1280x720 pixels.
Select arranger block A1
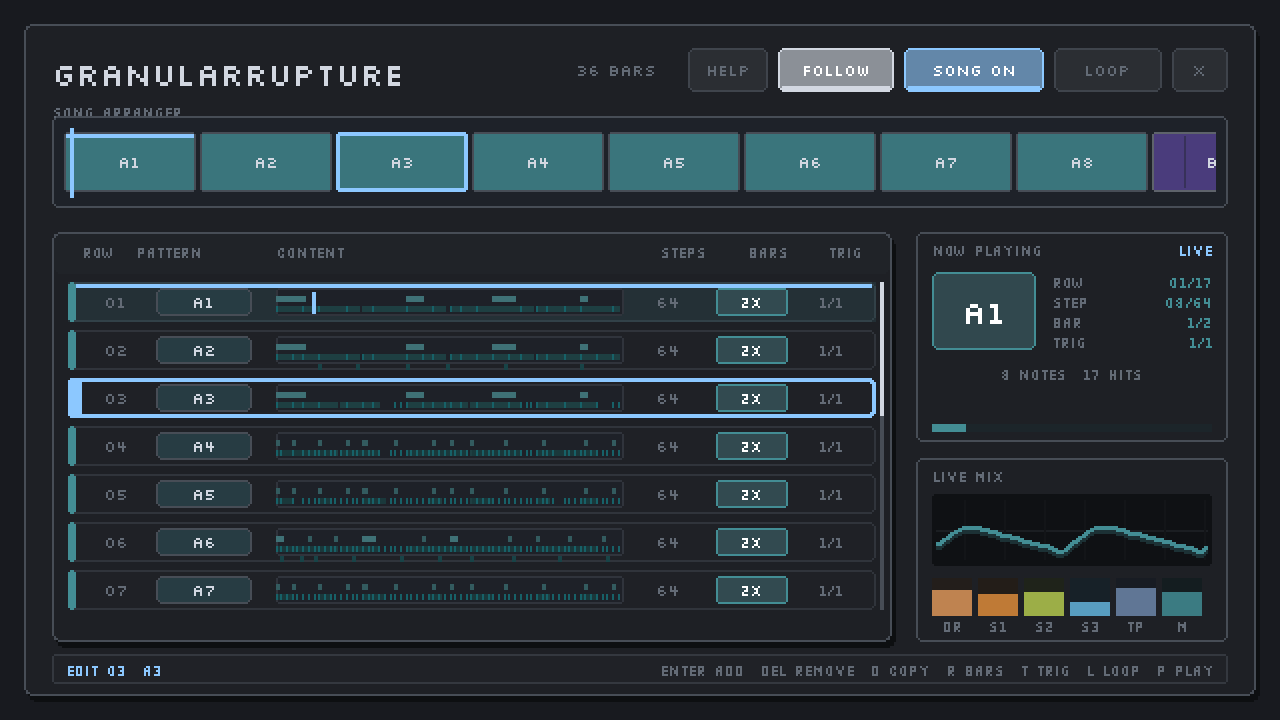[x=130, y=162]
